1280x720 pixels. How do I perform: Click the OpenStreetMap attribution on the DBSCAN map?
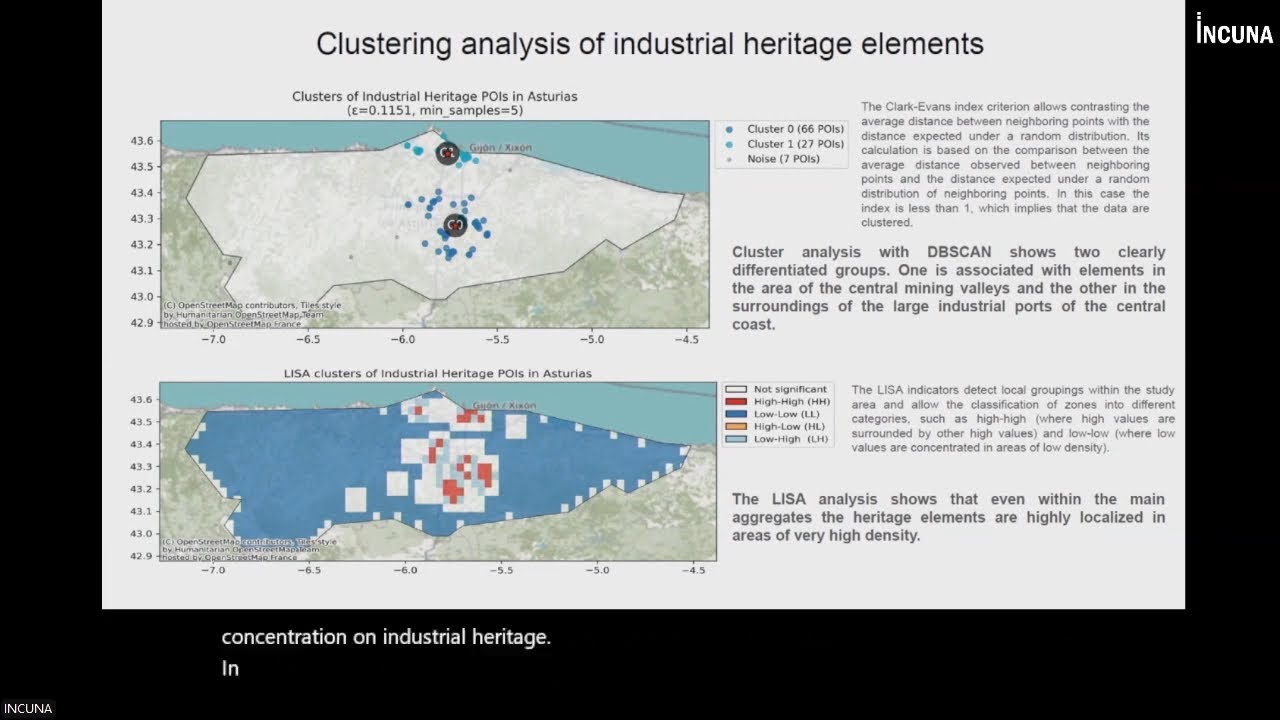pos(252,314)
